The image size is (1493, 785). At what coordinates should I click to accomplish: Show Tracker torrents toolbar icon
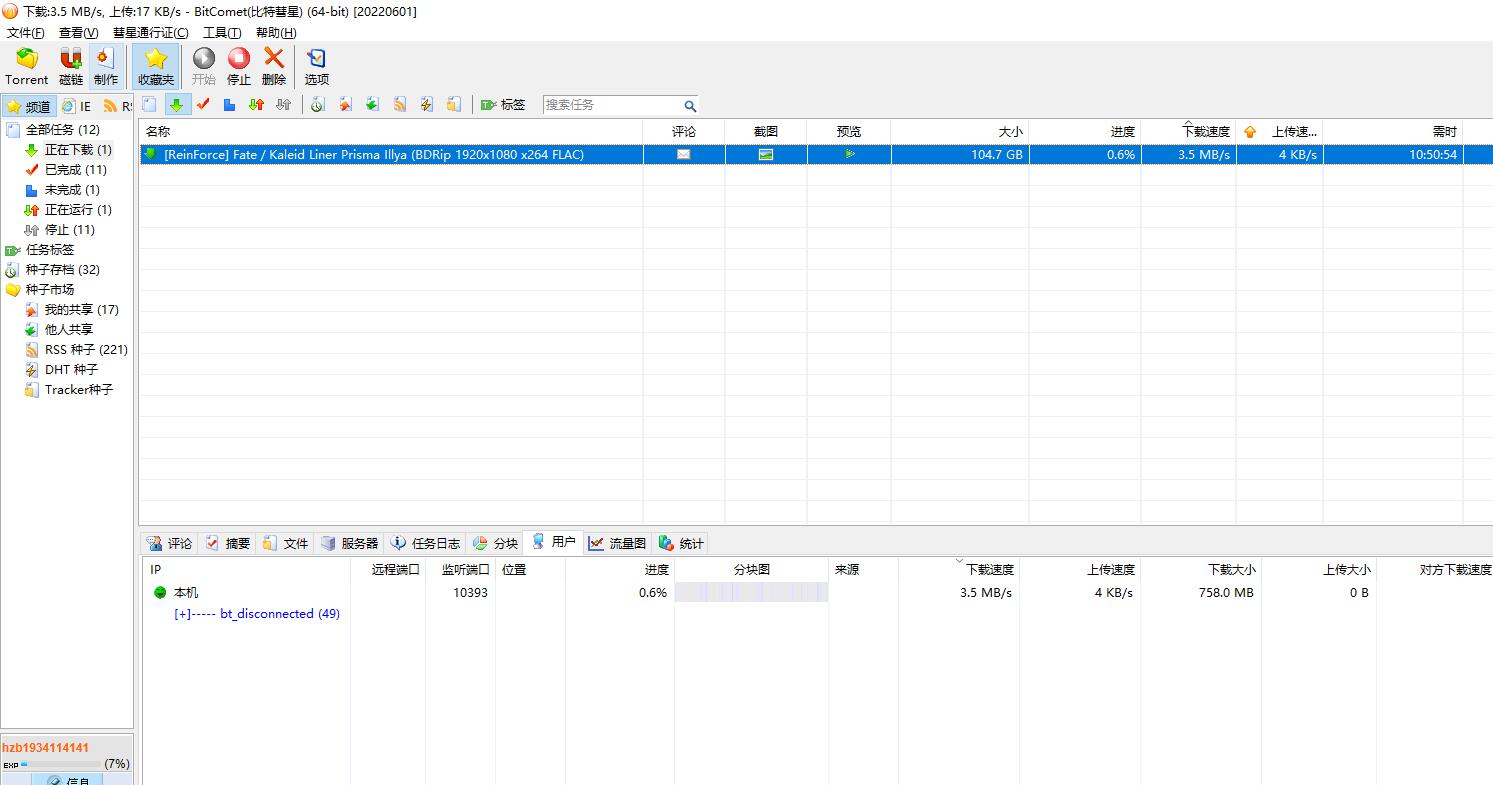pyautogui.click(x=453, y=104)
